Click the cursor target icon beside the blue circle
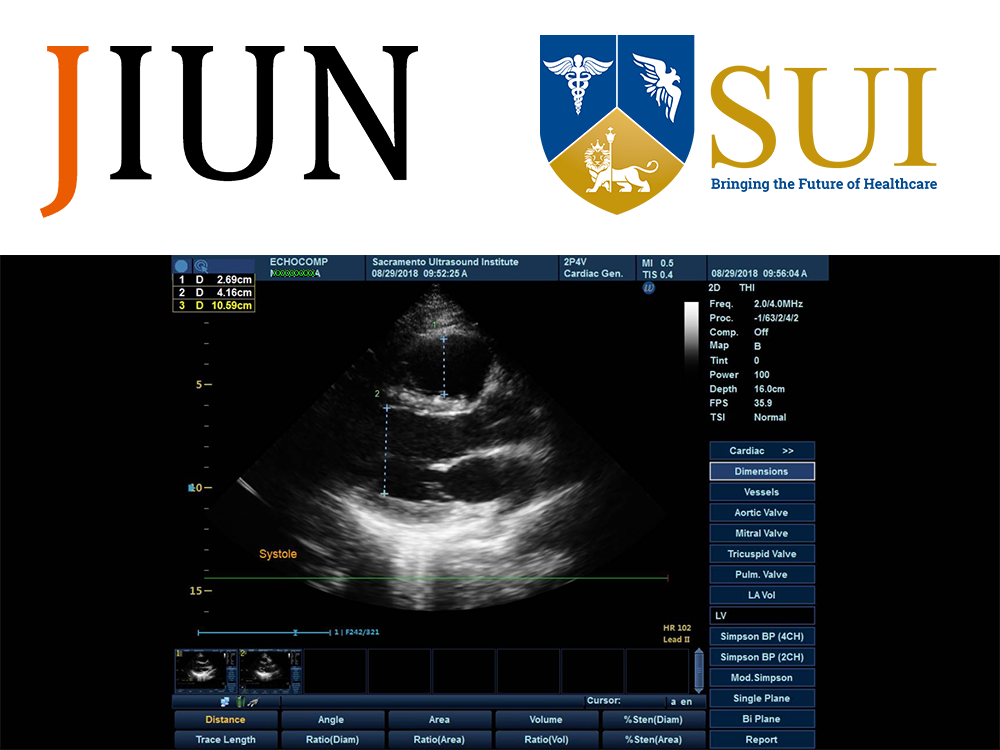The width and height of the screenshot is (1000, 750). 202,266
